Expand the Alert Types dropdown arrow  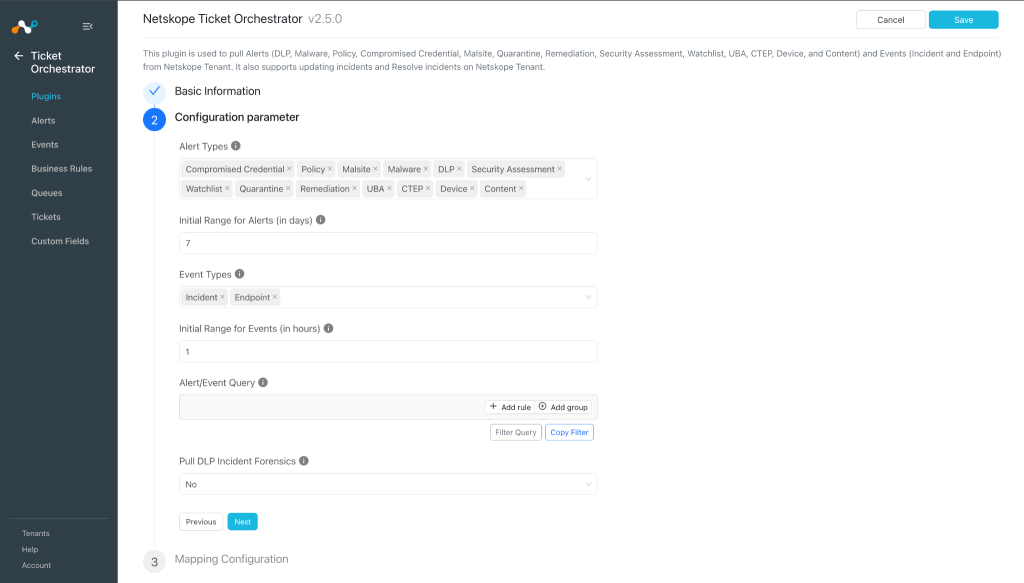588,179
